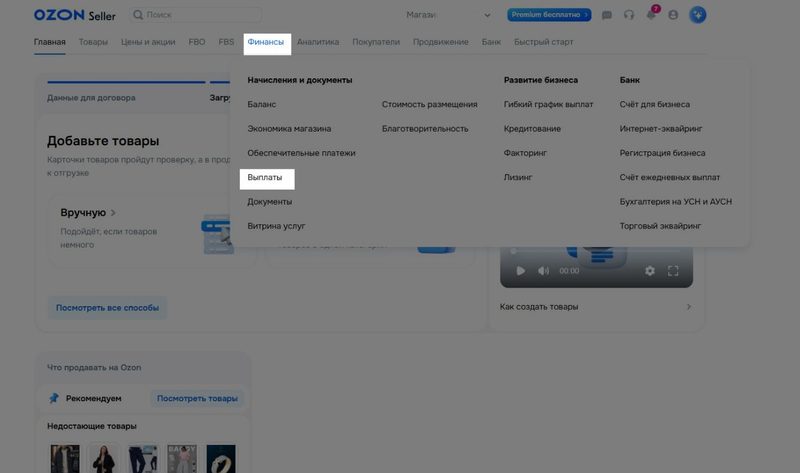
Task: Open the Аналитика tab
Action: [318, 42]
